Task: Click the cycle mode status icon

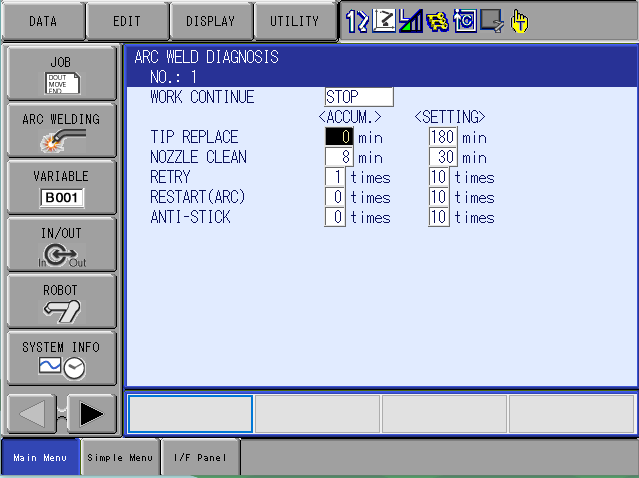Action: coord(465,21)
